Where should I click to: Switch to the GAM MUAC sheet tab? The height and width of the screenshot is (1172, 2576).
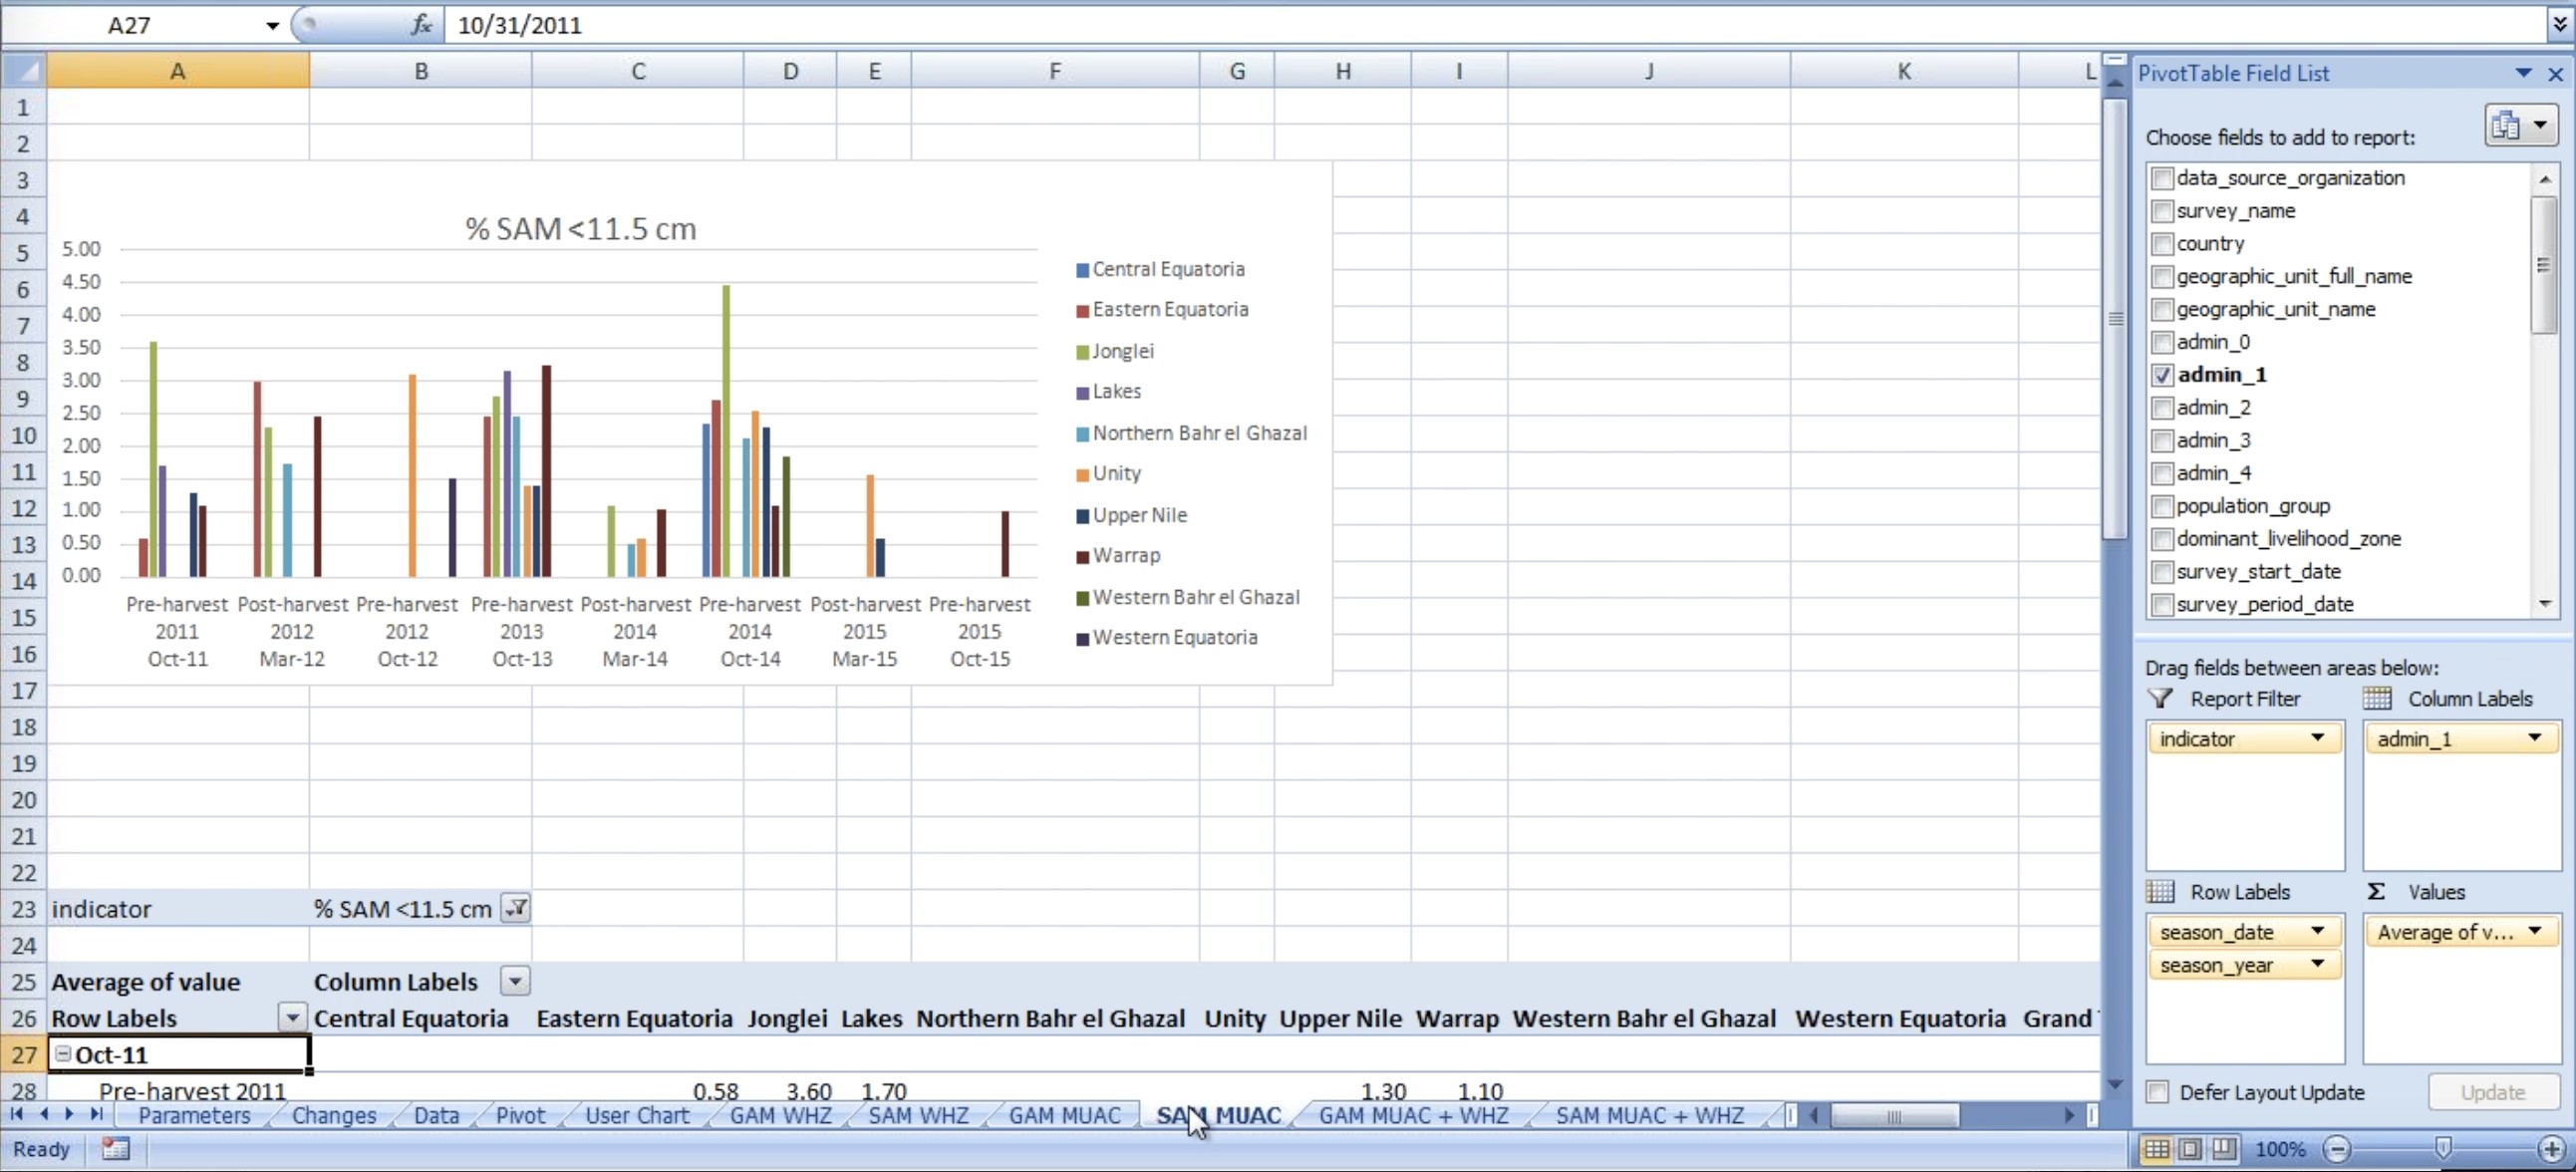pos(1064,1115)
